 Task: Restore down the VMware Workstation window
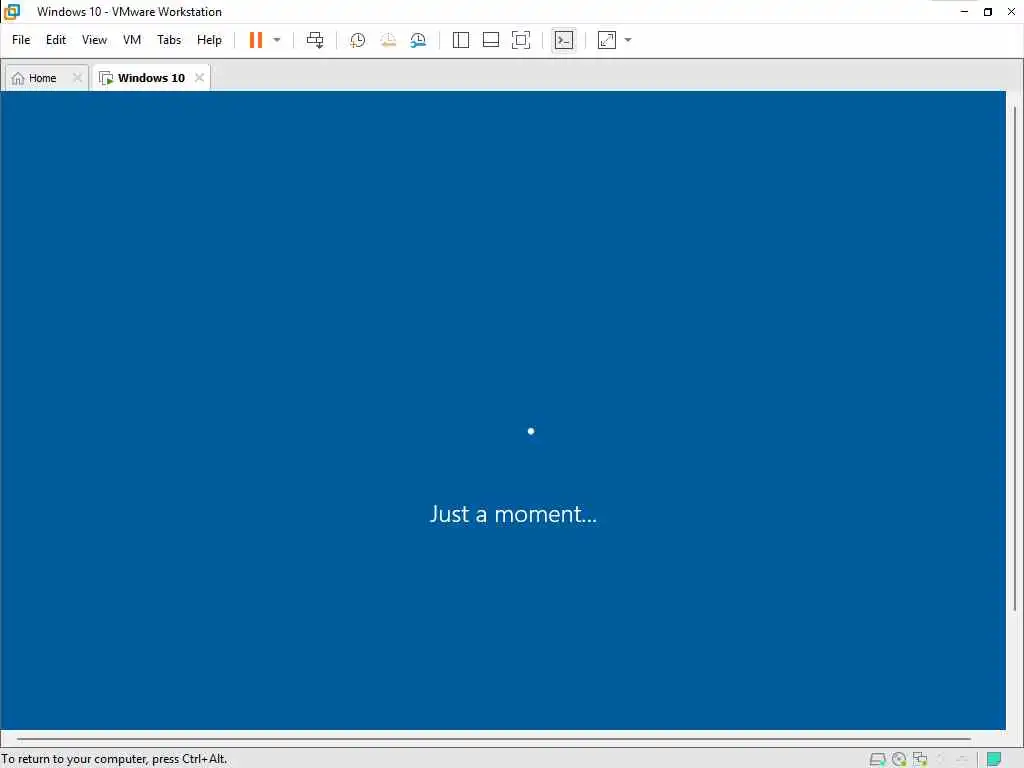click(x=987, y=12)
